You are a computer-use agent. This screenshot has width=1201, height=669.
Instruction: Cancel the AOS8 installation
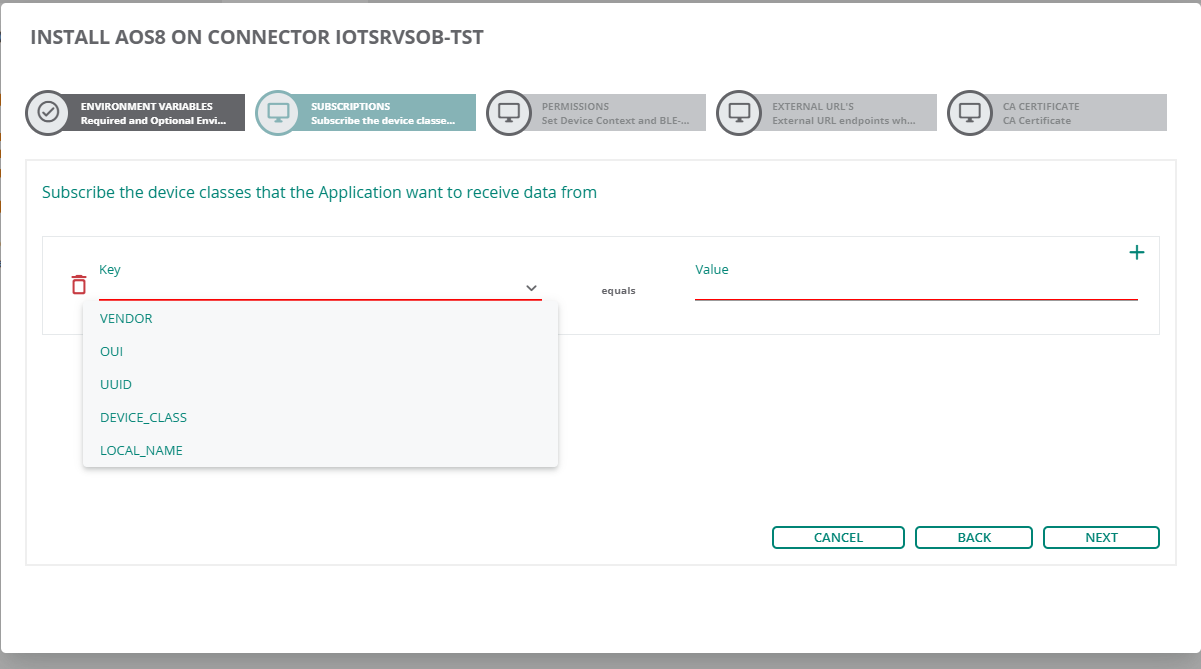pyautogui.click(x=838, y=537)
